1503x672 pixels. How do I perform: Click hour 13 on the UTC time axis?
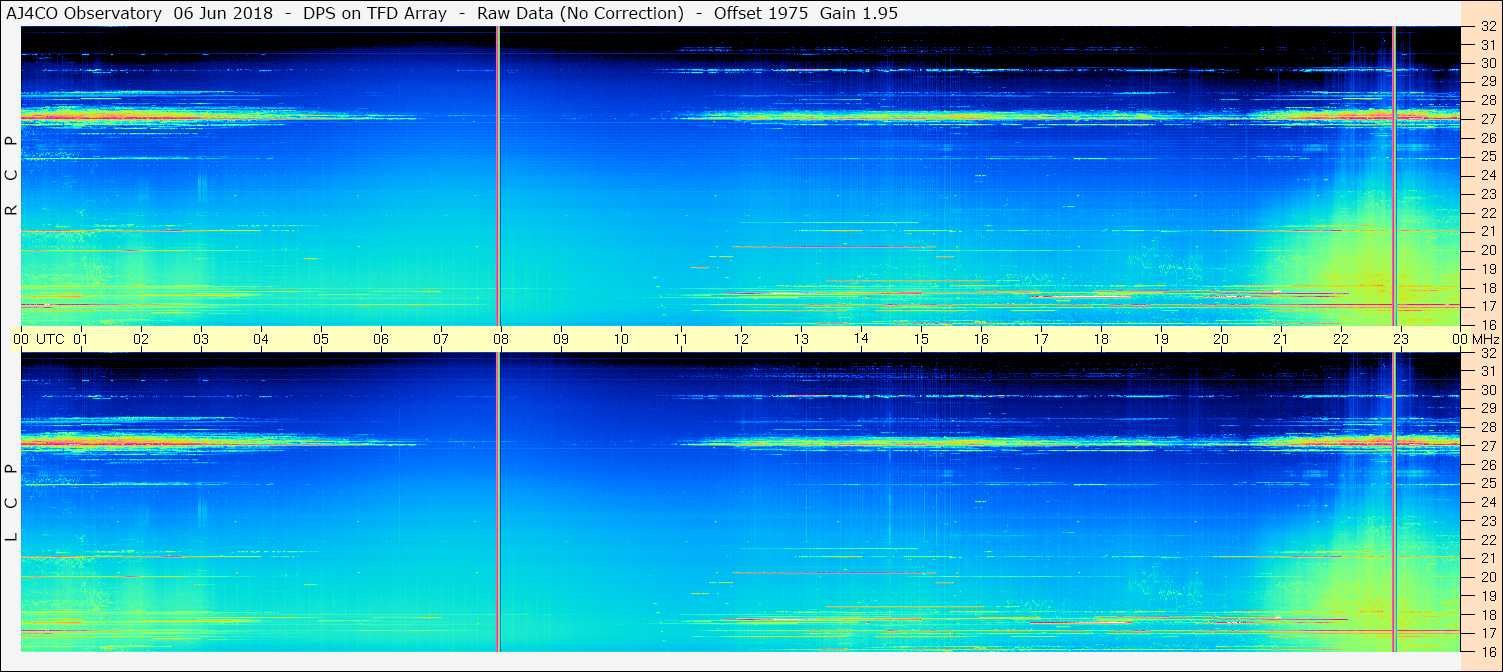pyautogui.click(x=801, y=339)
